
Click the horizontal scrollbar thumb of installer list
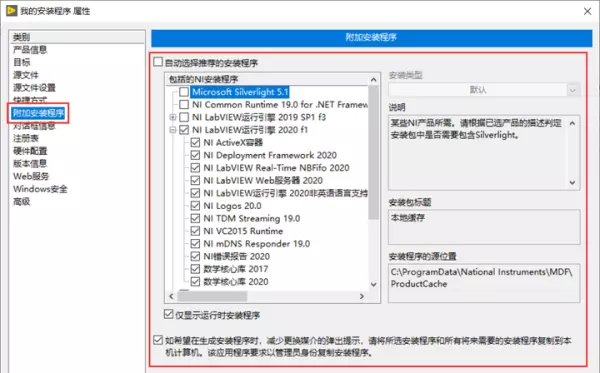(x=212, y=296)
